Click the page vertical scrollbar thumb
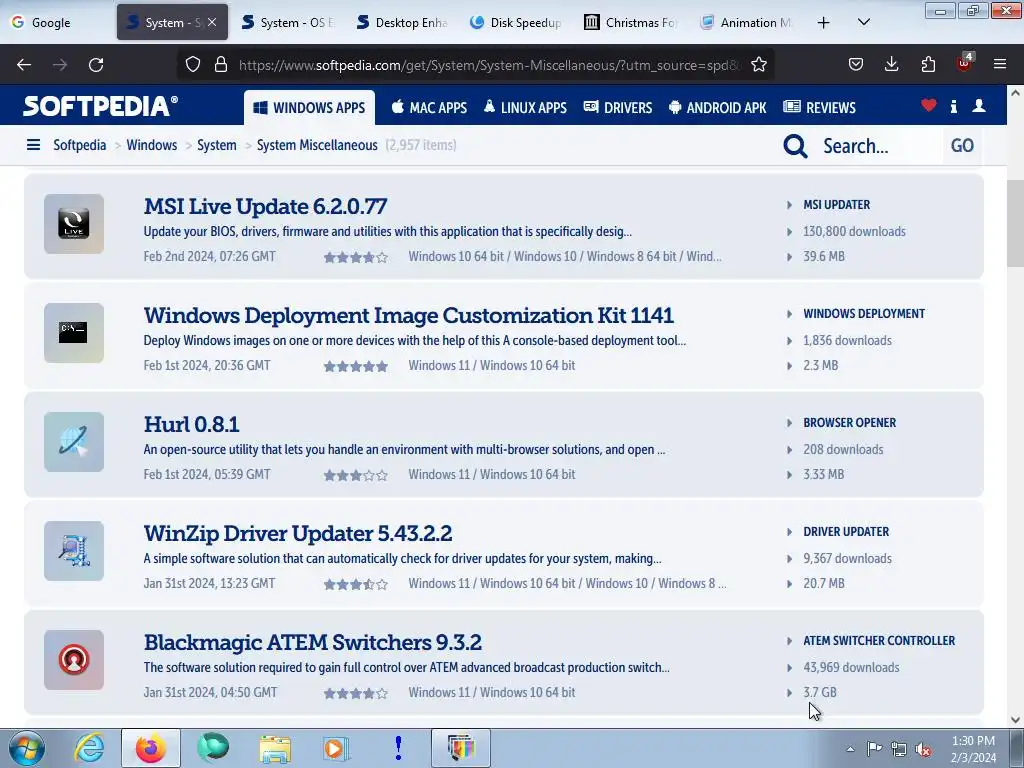This screenshot has width=1024, height=768. [1015, 222]
